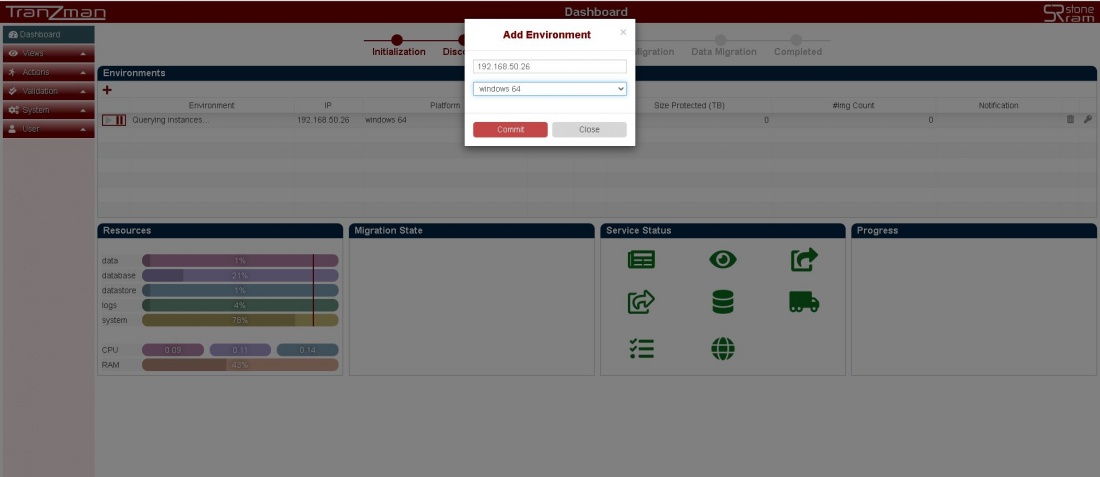Expand the Actions sidebar menu

pos(48,72)
